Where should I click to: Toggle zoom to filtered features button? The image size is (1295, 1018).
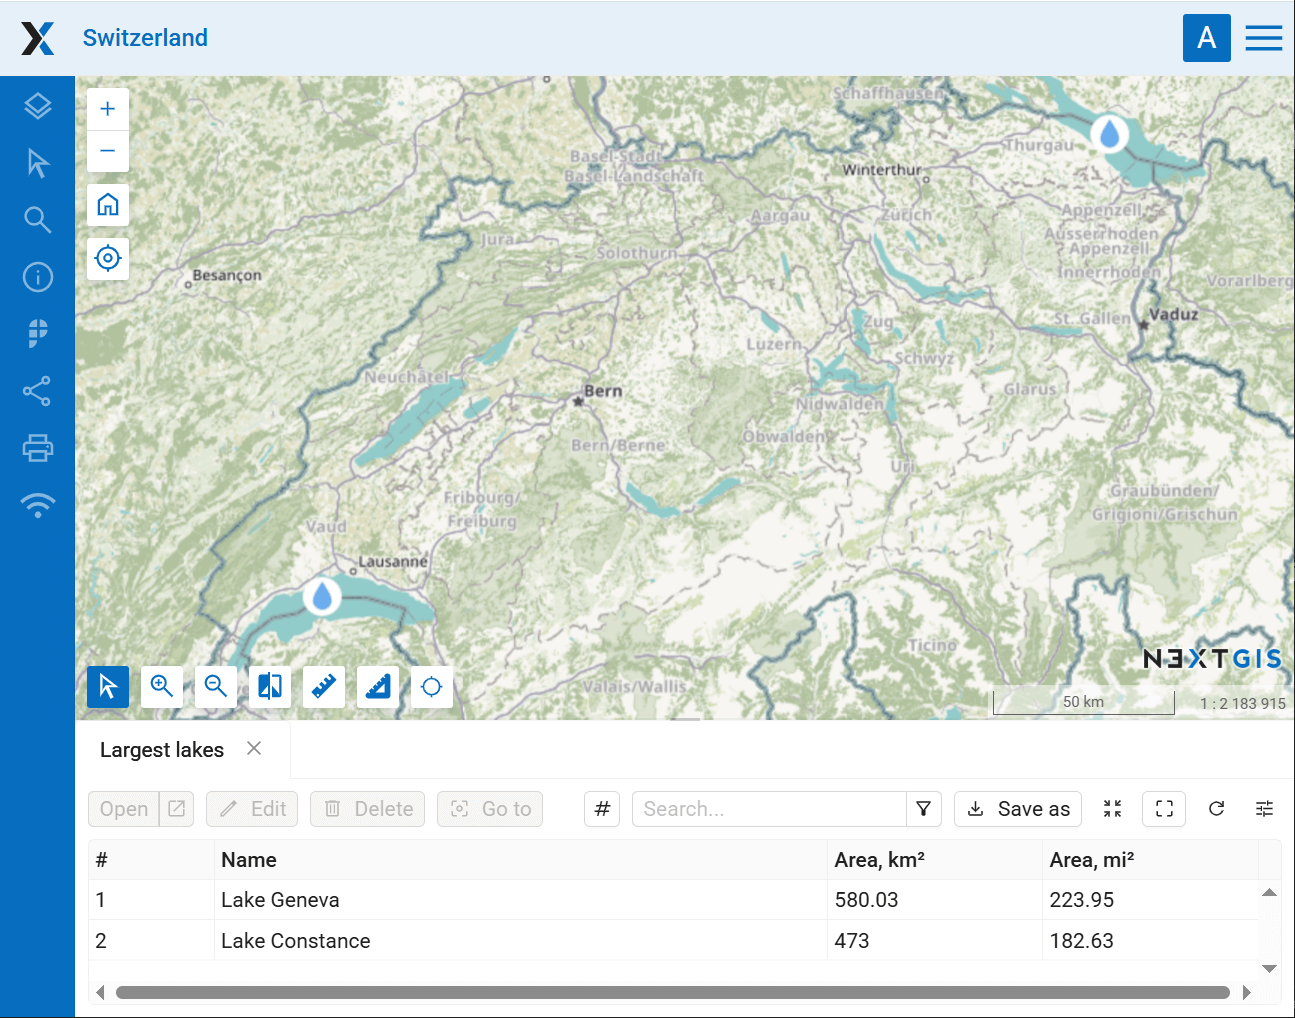[1112, 809]
